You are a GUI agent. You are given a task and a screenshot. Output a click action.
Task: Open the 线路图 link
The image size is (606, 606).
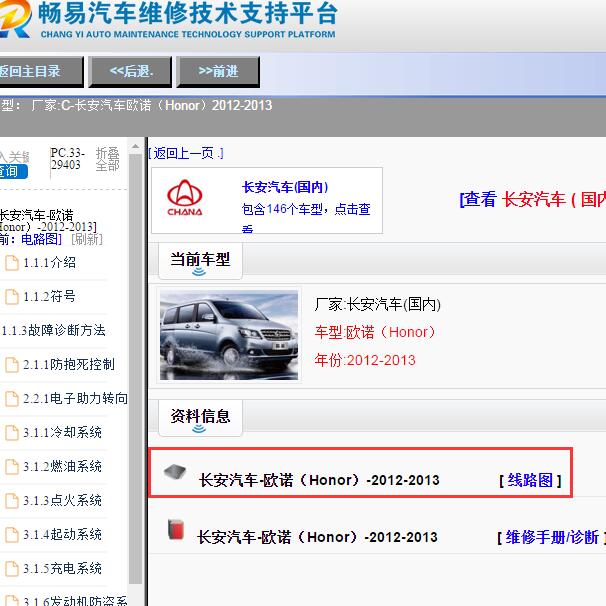tap(530, 480)
